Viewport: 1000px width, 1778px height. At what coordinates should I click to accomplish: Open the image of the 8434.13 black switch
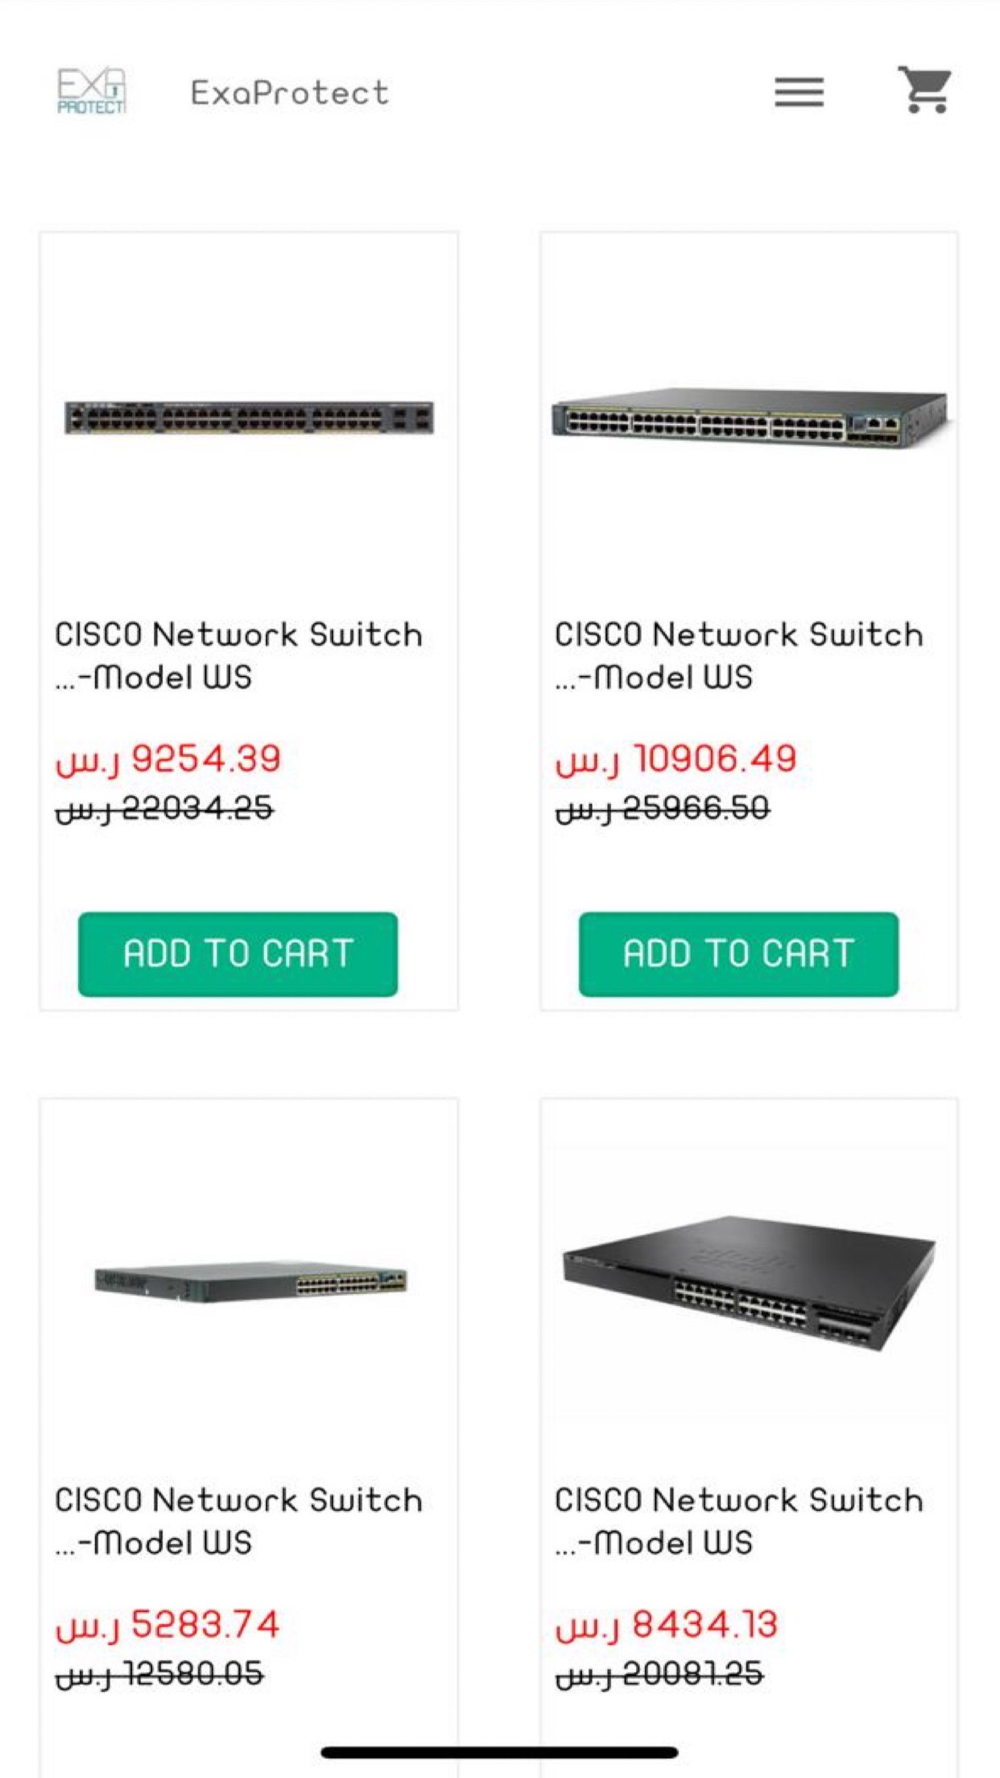749,1282
